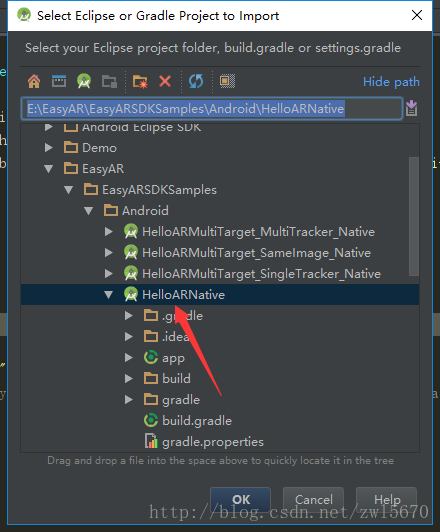Click Android Studio icon in title bar

click(x=24, y=15)
